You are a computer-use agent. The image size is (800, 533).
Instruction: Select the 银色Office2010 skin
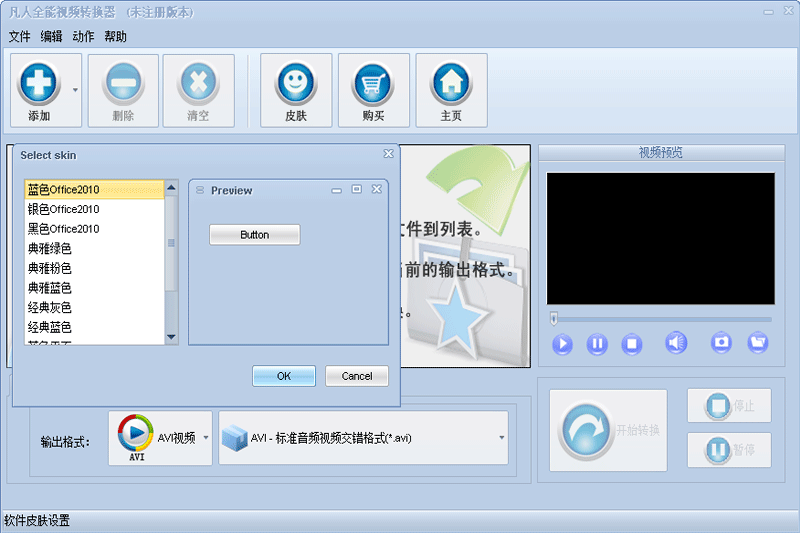tap(94, 209)
